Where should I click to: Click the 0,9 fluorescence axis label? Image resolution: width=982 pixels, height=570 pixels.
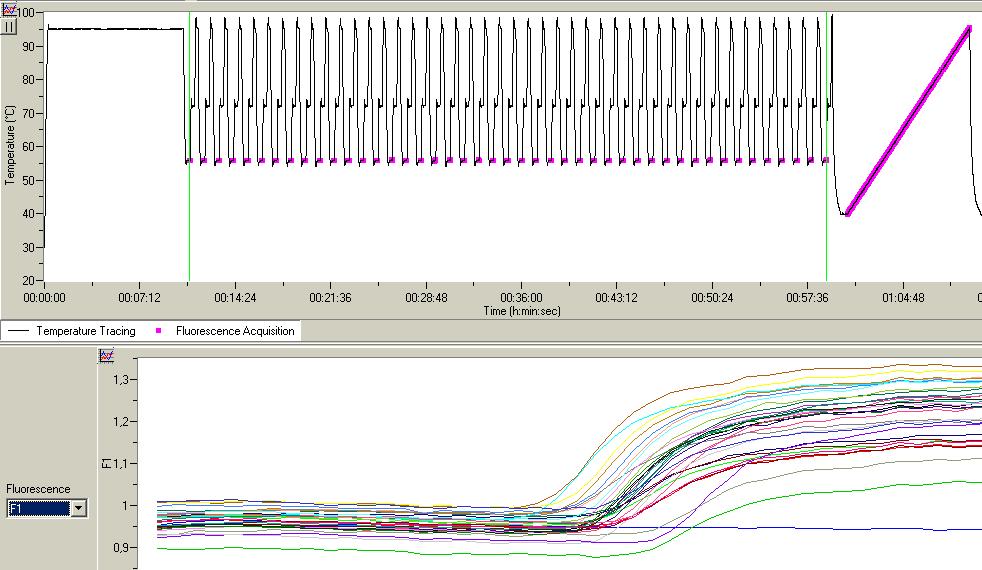click(121, 547)
